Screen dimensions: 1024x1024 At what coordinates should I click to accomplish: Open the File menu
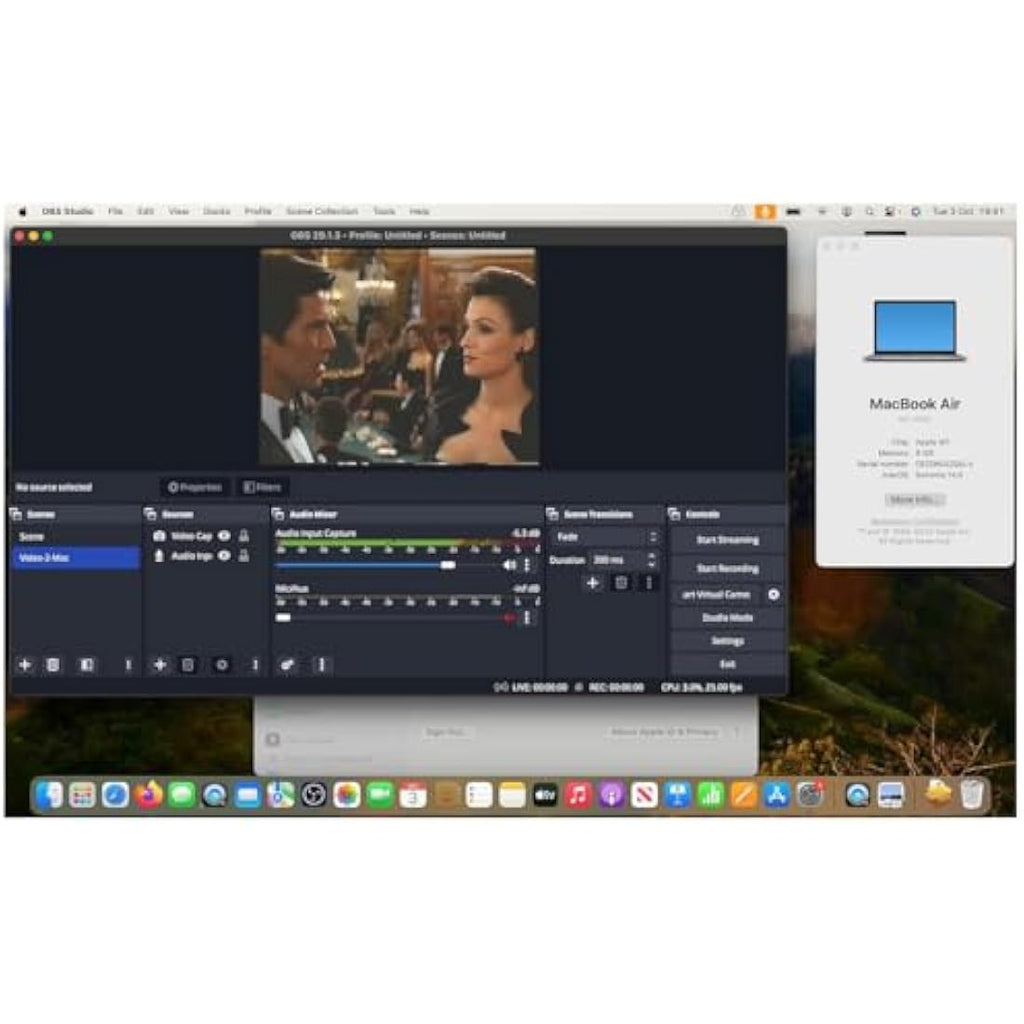pos(116,211)
